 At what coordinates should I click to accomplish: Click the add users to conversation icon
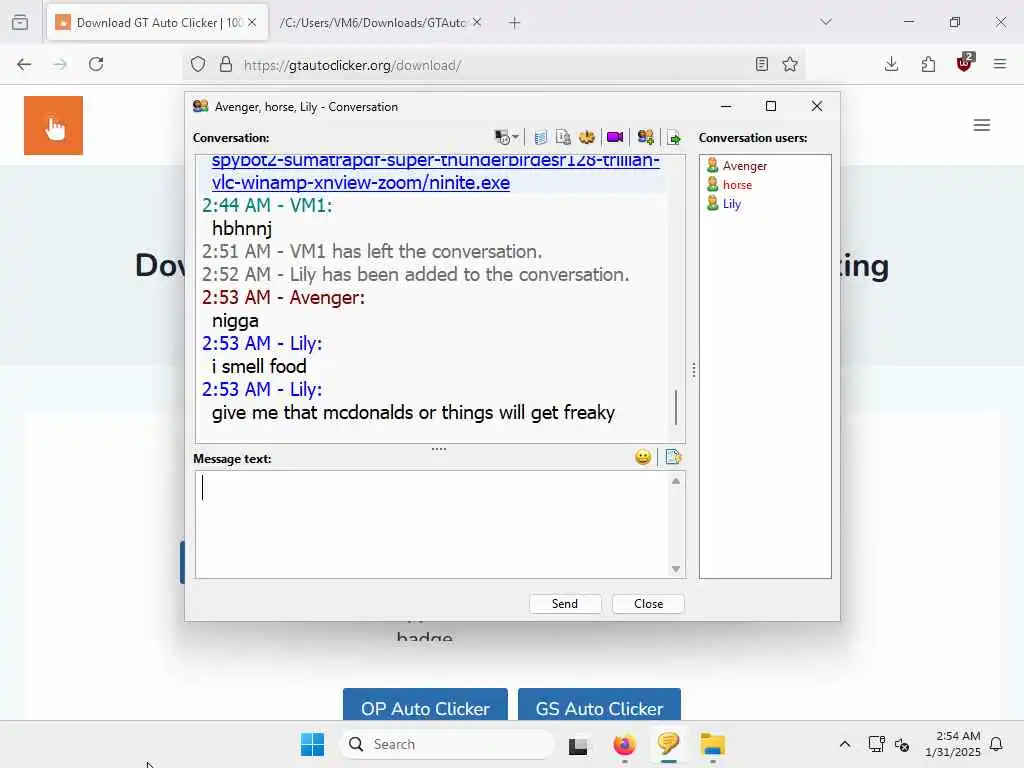tap(645, 137)
